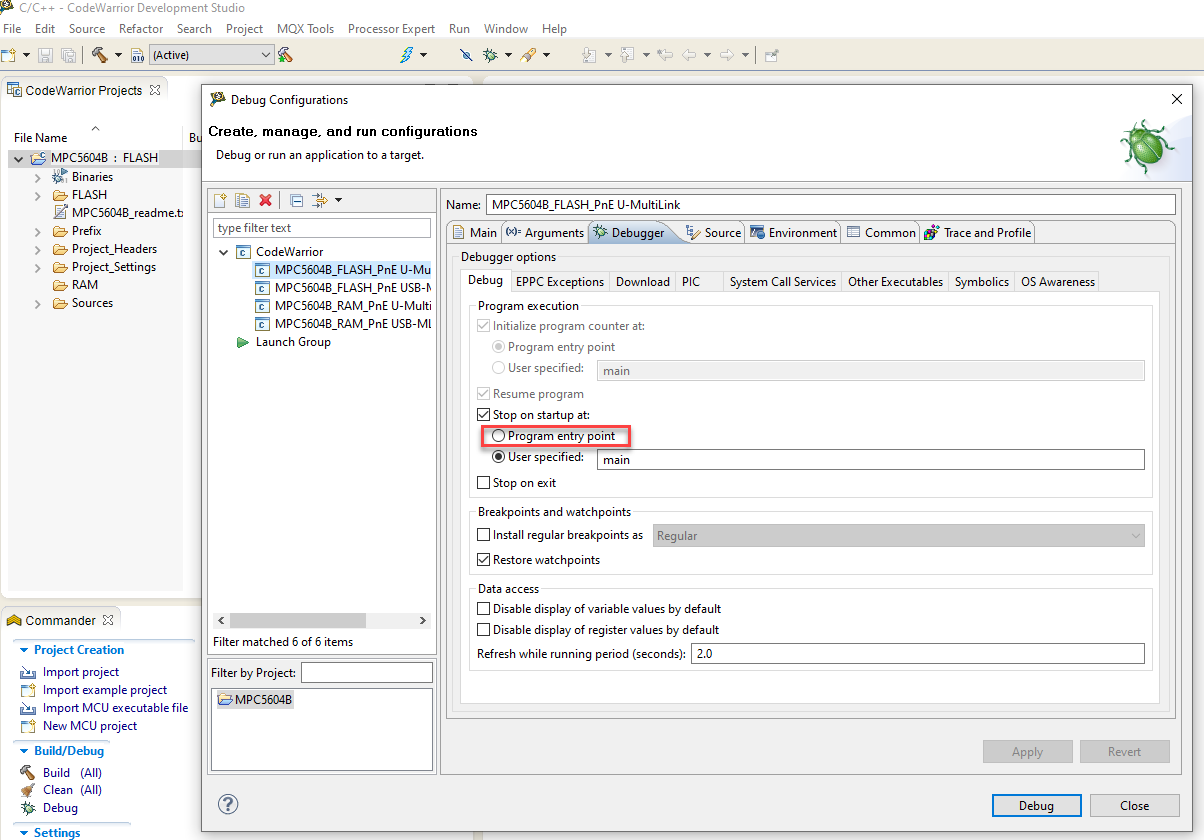Create a new launch configuration
This screenshot has width=1204, height=840.
point(222,199)
